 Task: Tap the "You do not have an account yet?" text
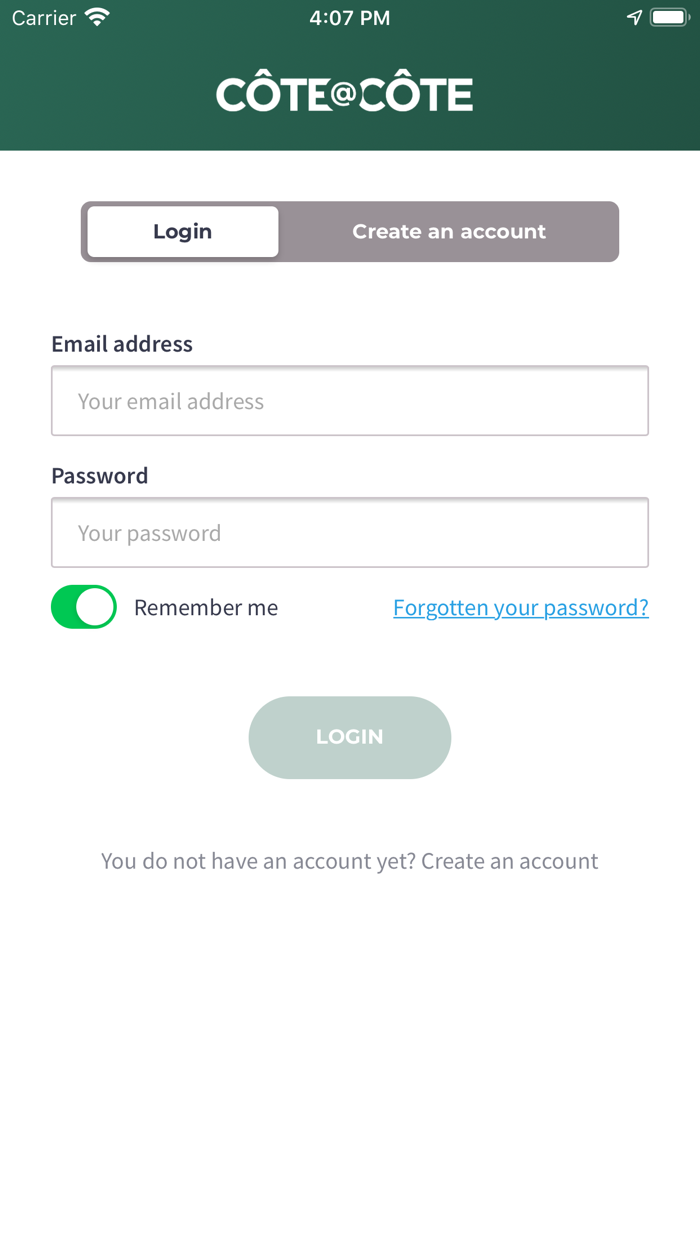click(x=258, y=861)
